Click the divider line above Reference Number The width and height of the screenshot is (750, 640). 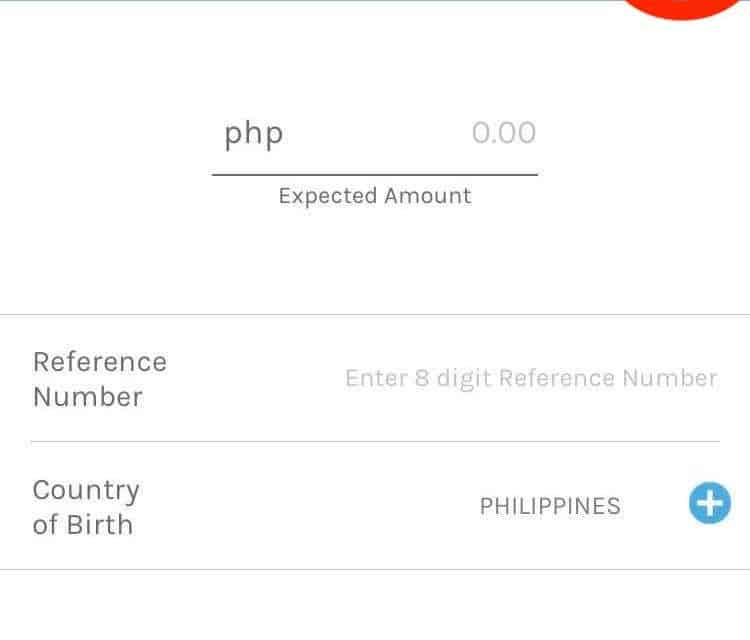pos(374,315)
